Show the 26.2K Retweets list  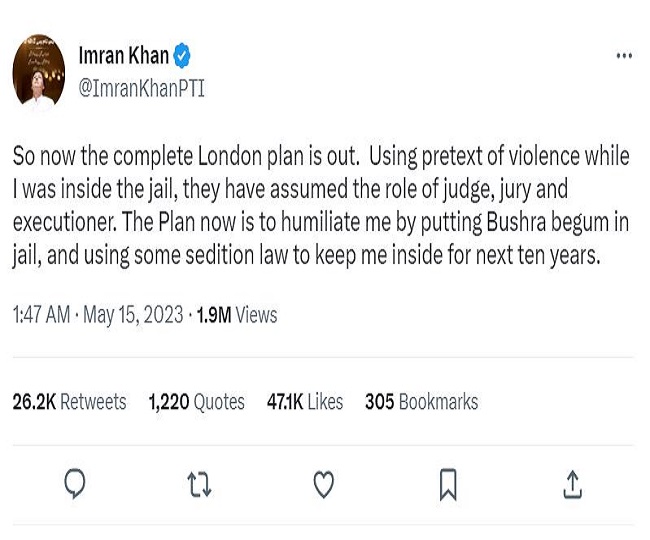69,402
